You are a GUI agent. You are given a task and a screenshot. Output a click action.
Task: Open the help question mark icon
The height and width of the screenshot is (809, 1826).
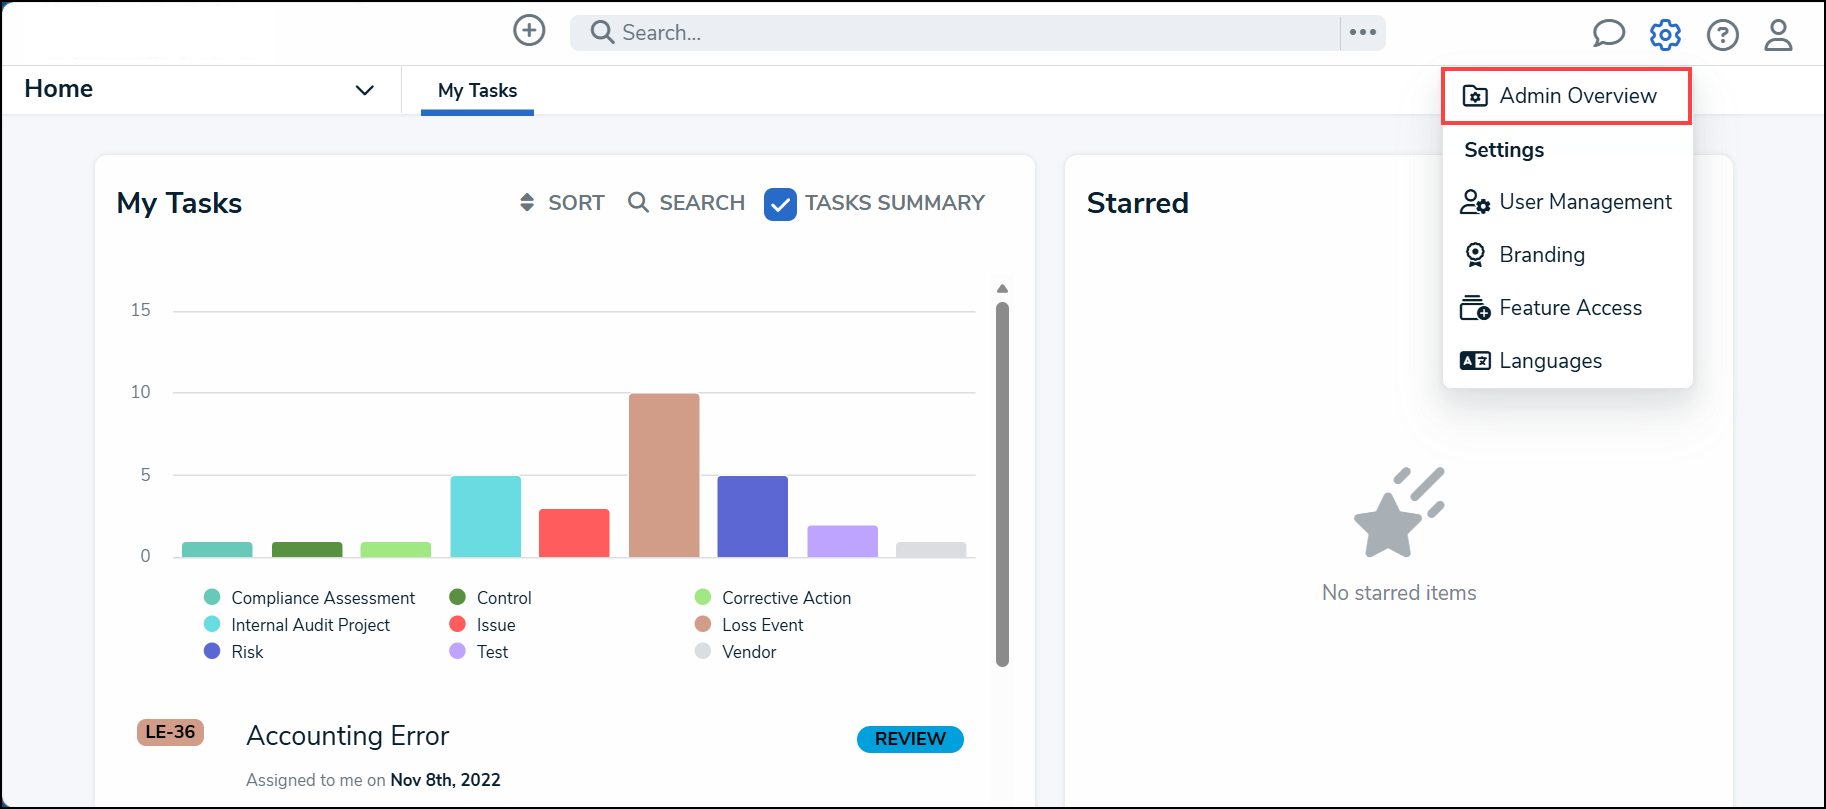[1722, 35]
